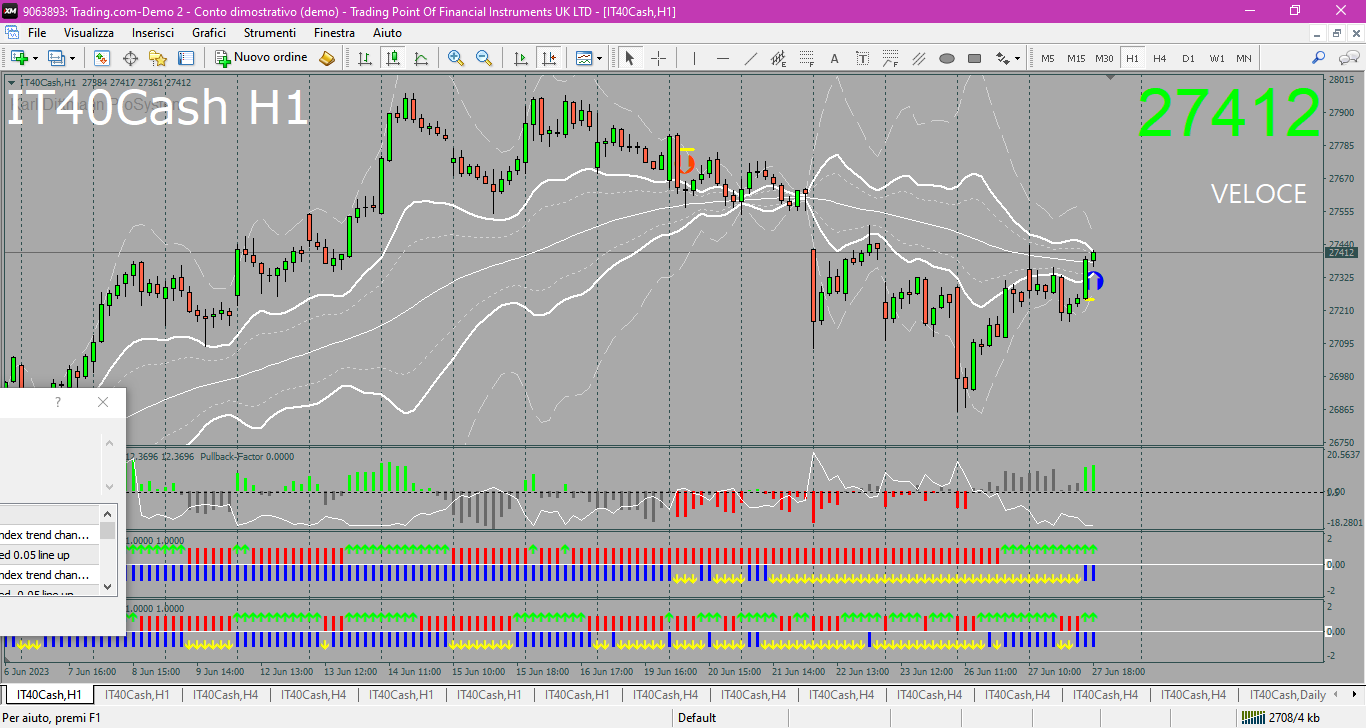Screen dimensions: 1366x728
Task: Switch timeframe to M5
Action: (1048, 58)
